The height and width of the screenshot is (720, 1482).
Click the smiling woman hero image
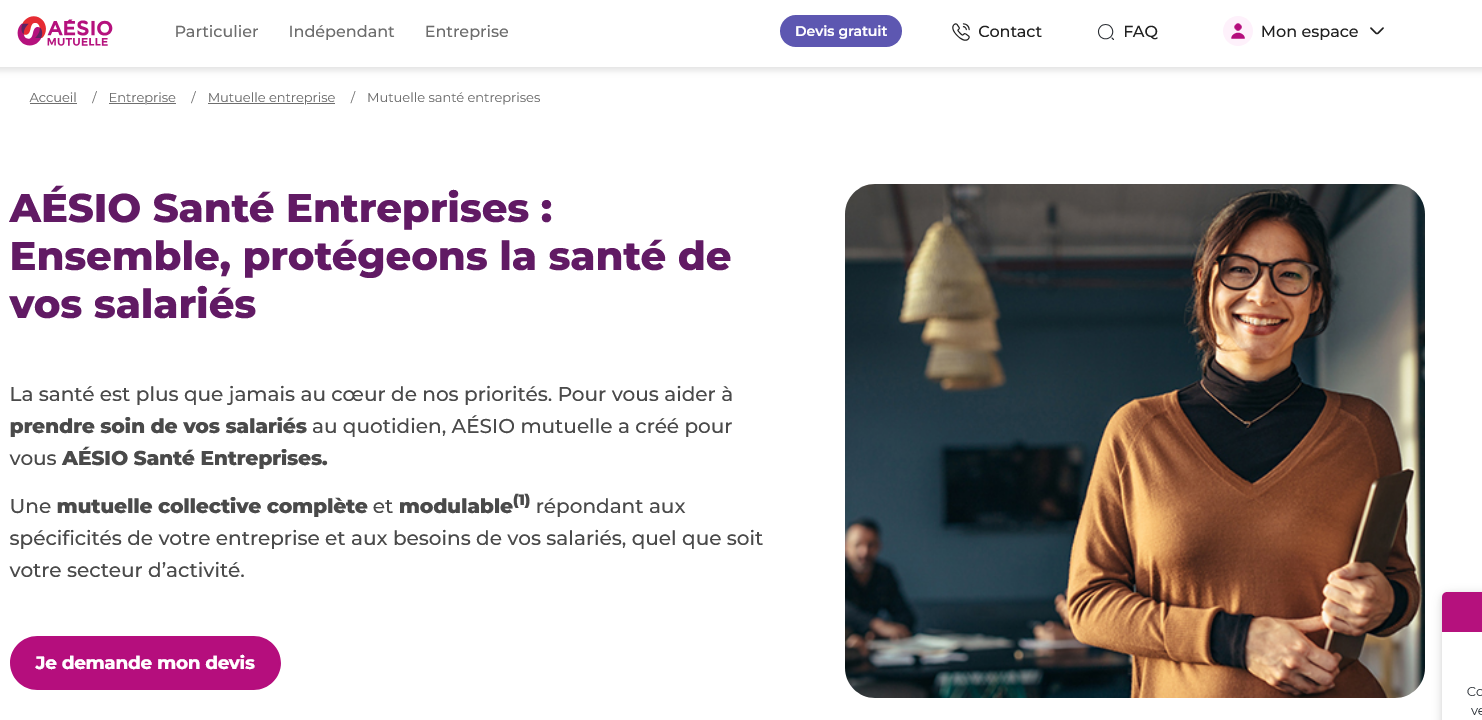[1134, 441]
